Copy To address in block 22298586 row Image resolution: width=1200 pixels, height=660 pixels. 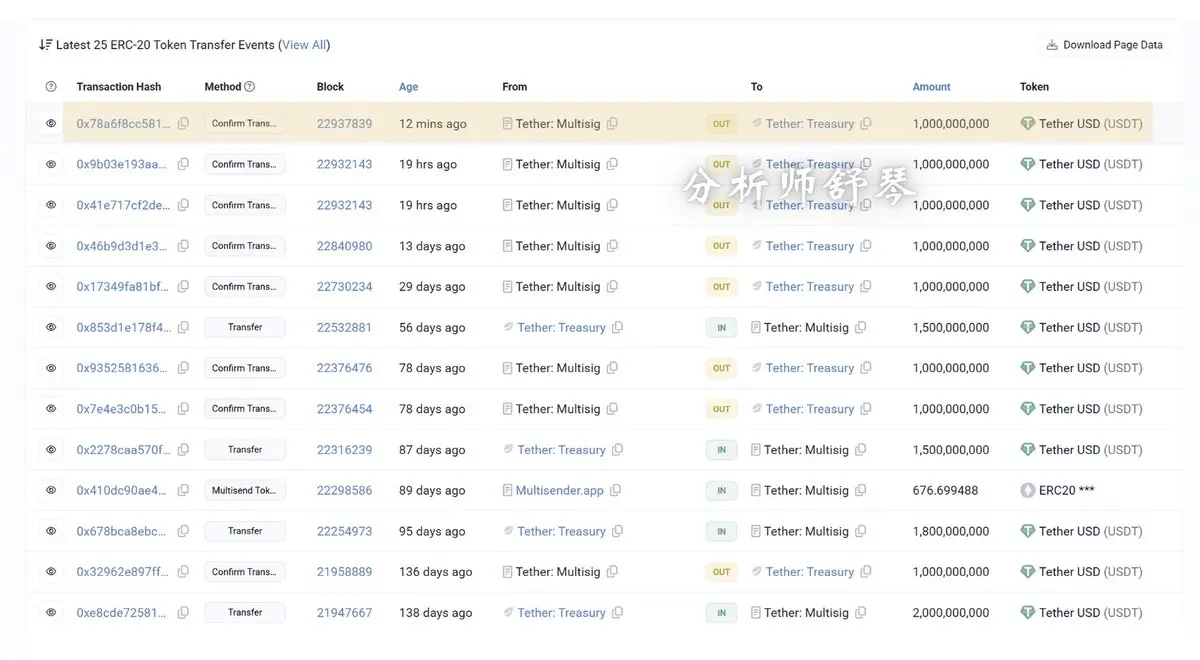click(x=860, y=490)
